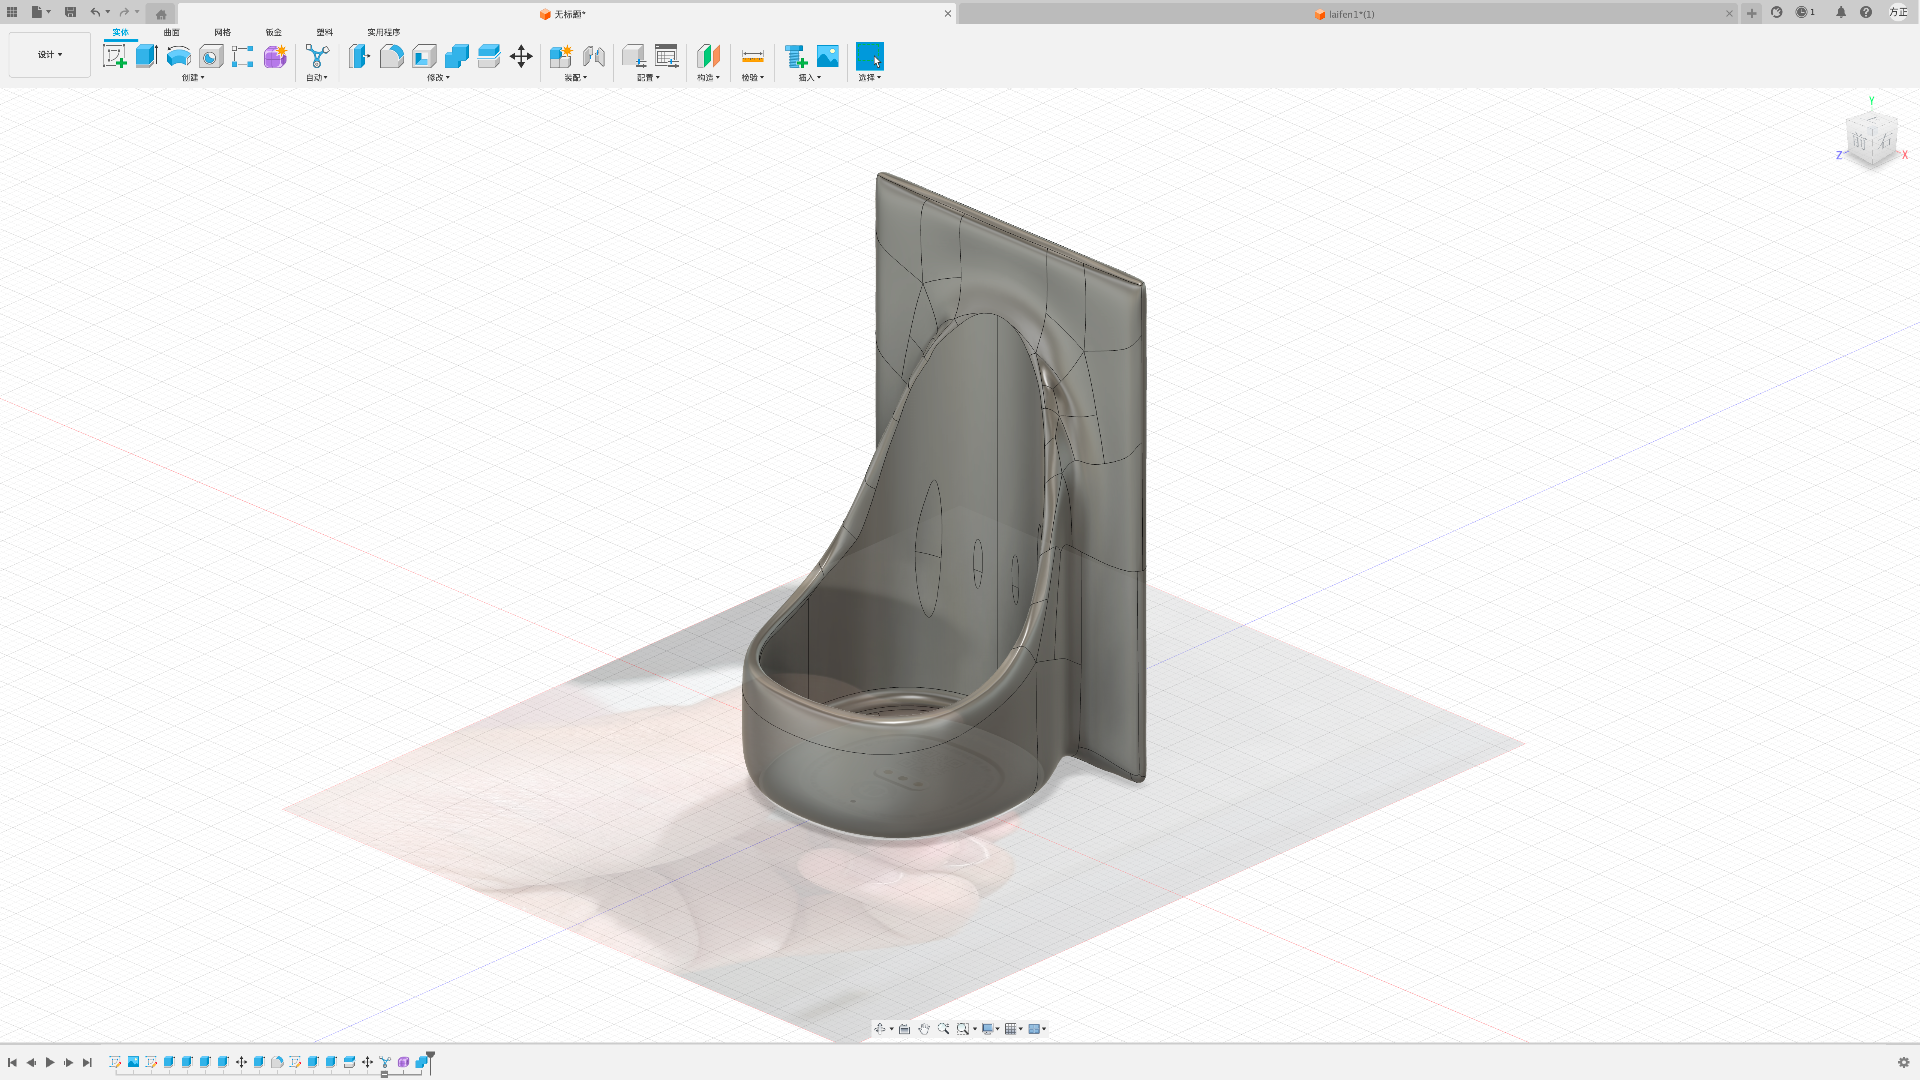
Task: Select the 塑料 toolbar tab
Action: coord(325,32)
